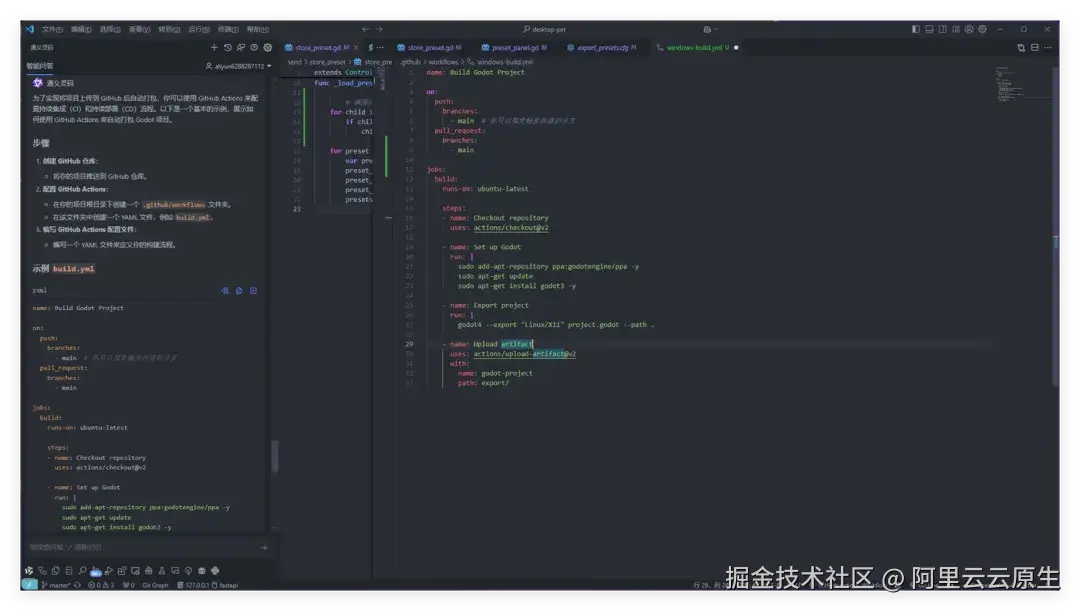Viewport: 1080px width, 611px height.
Task: Close the first store_preset.gd tab
Action: 356,48
